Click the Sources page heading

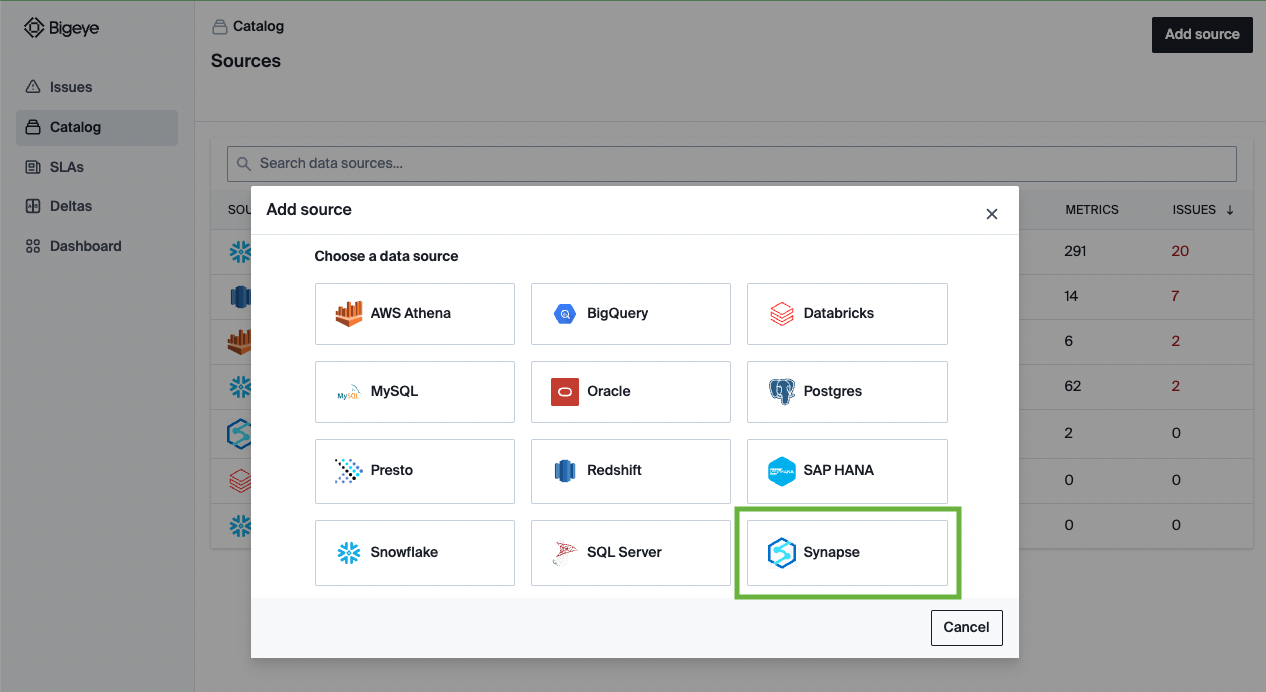pos(246,61)
